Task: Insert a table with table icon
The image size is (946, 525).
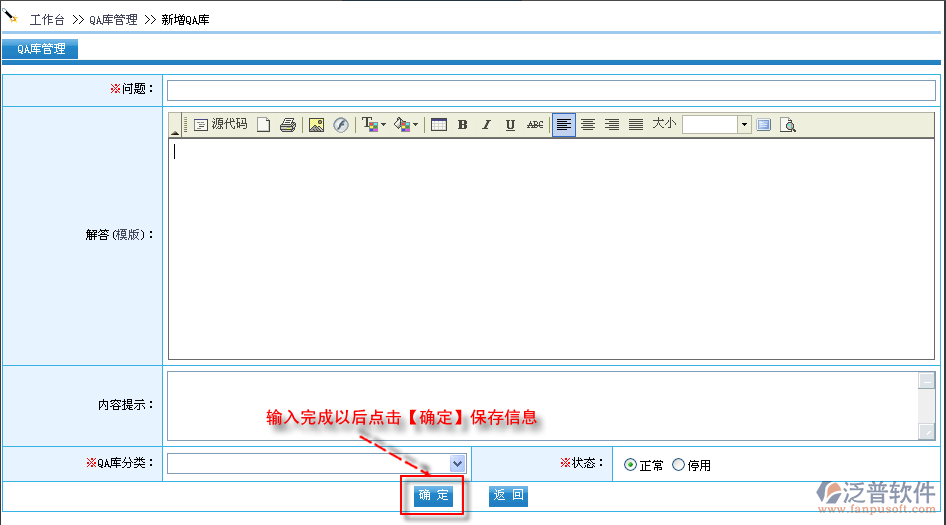Action: (439, 125)
